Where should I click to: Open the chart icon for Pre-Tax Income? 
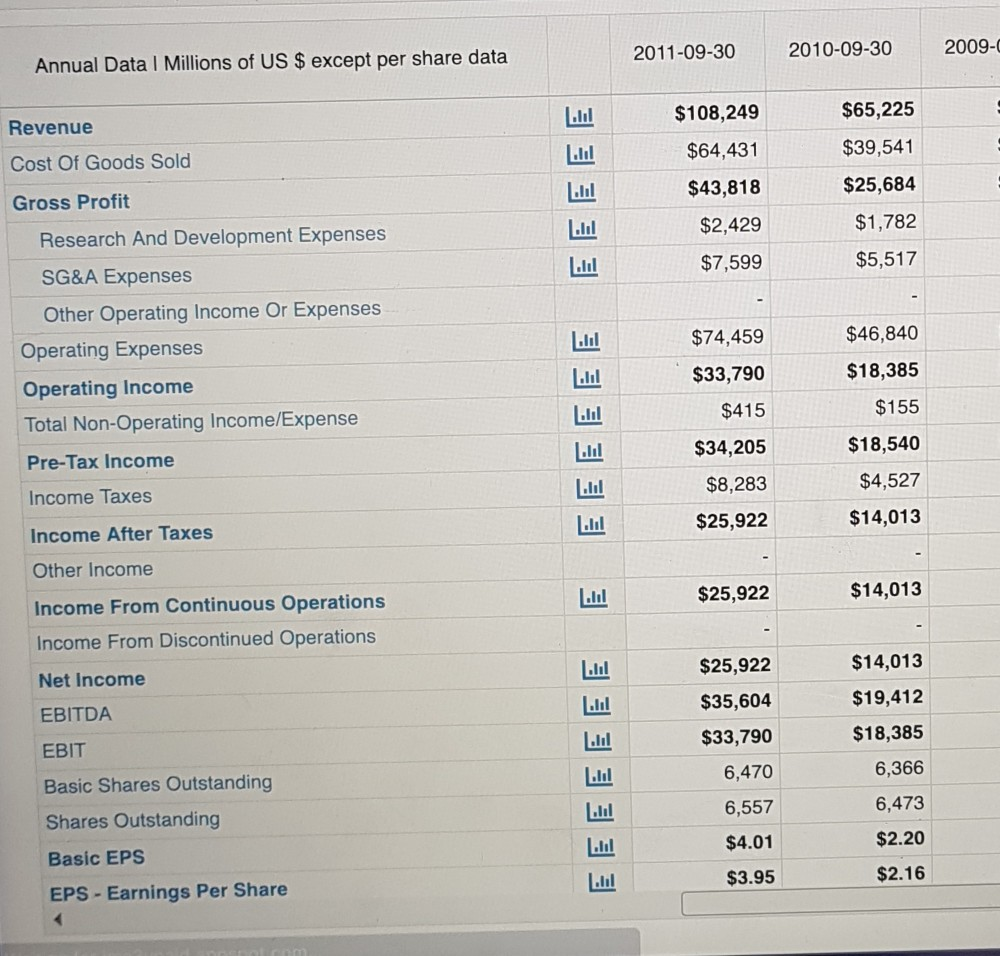(x=589, y=452)
